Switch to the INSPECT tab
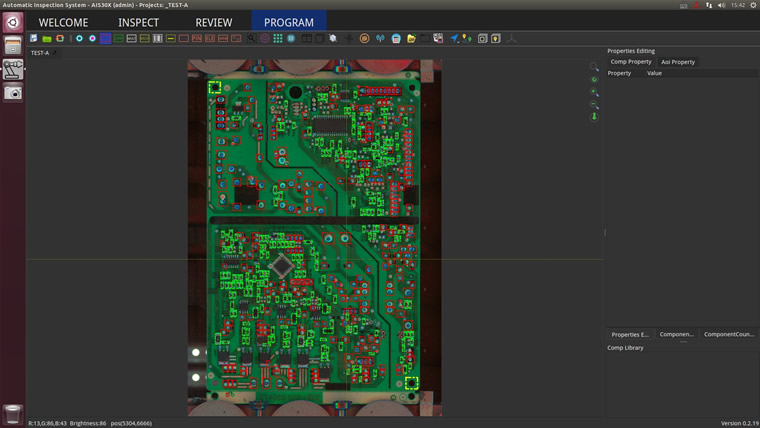760x428 pixels. tap(138, 22)
